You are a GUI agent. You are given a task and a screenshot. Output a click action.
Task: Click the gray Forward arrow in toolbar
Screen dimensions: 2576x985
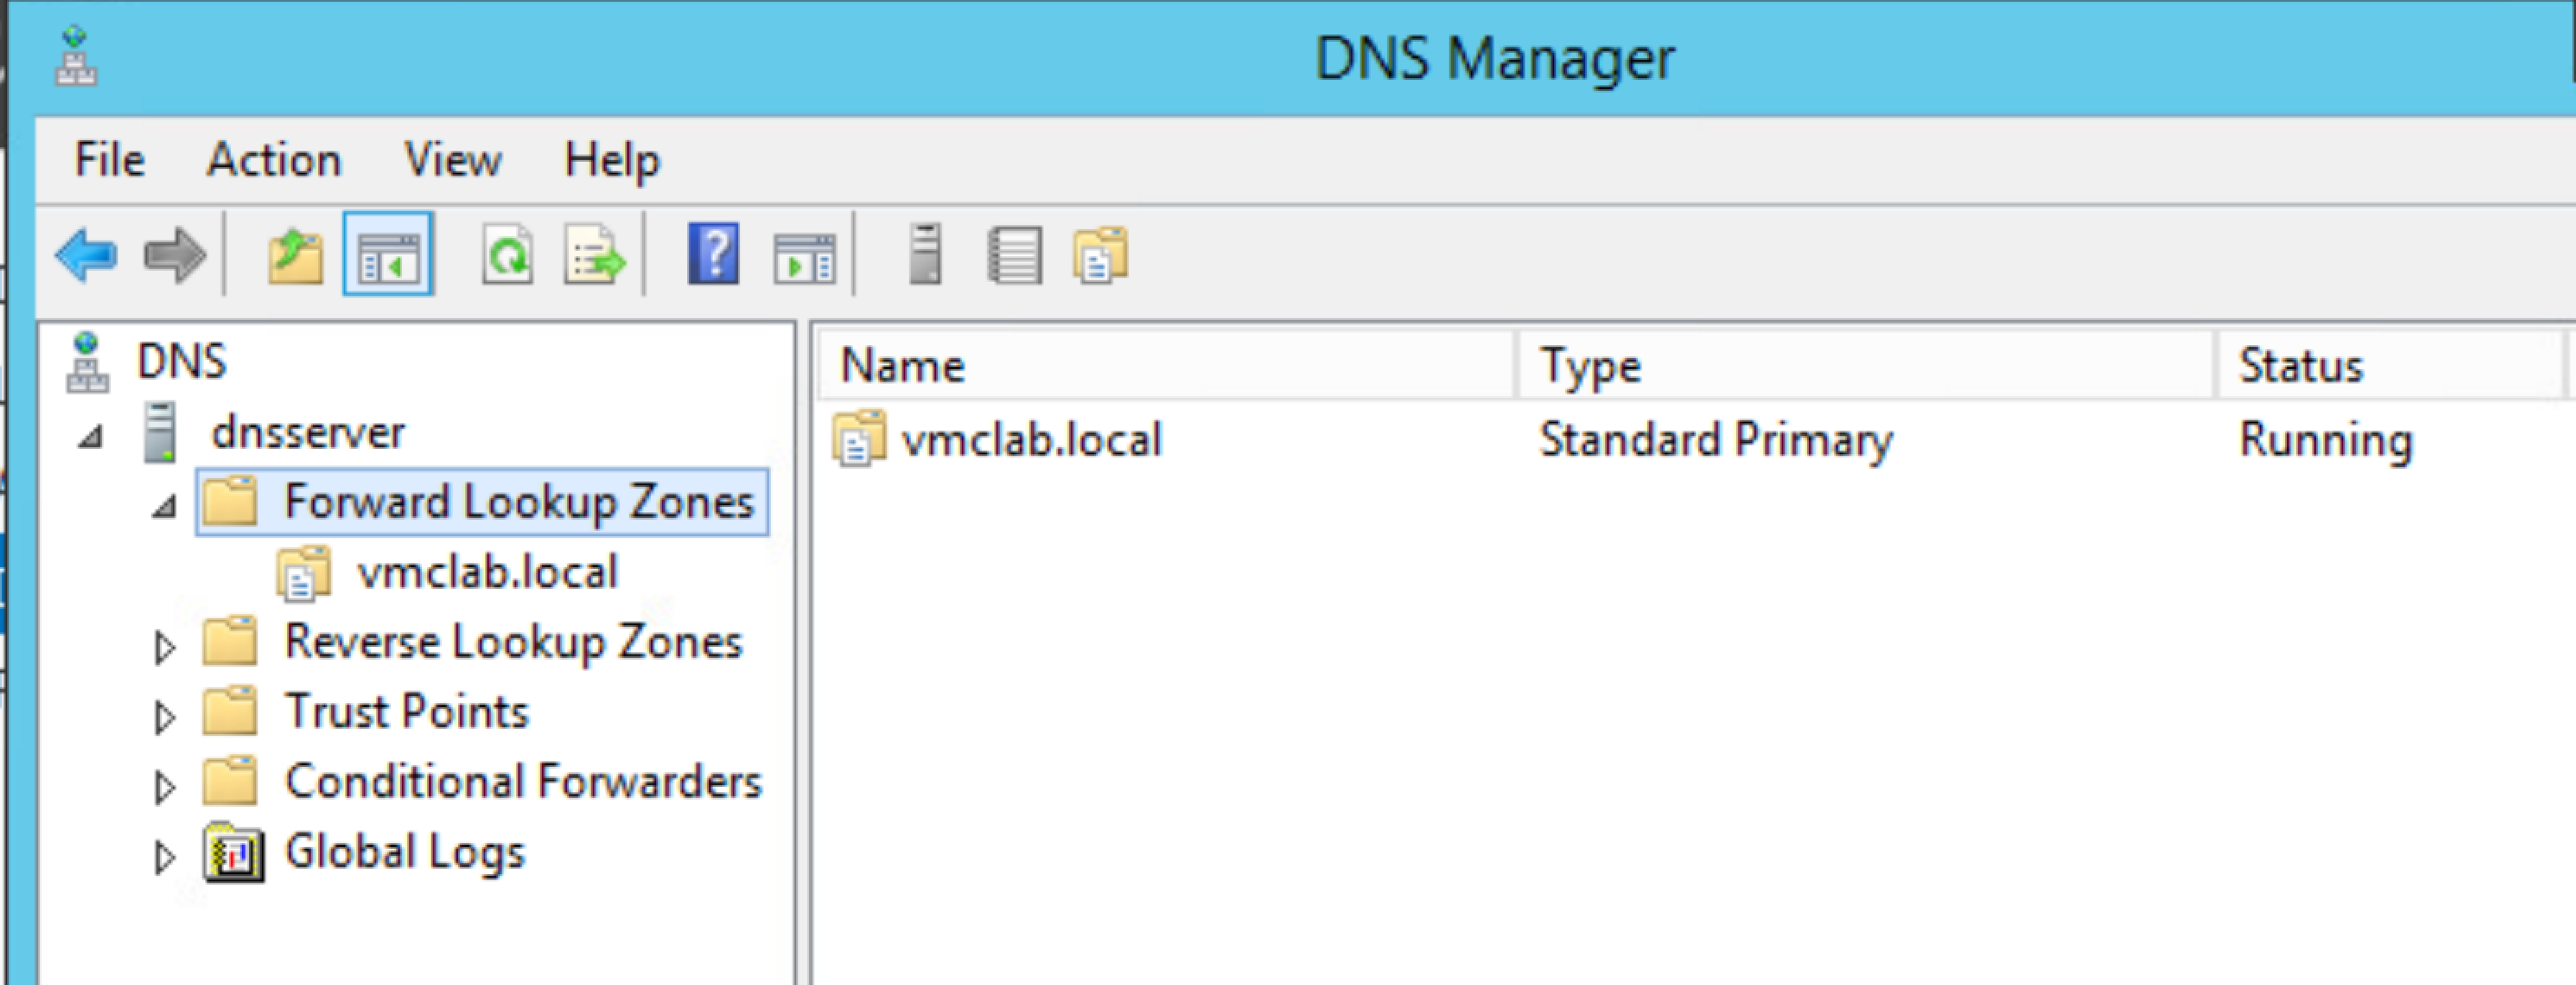[175, 255]
